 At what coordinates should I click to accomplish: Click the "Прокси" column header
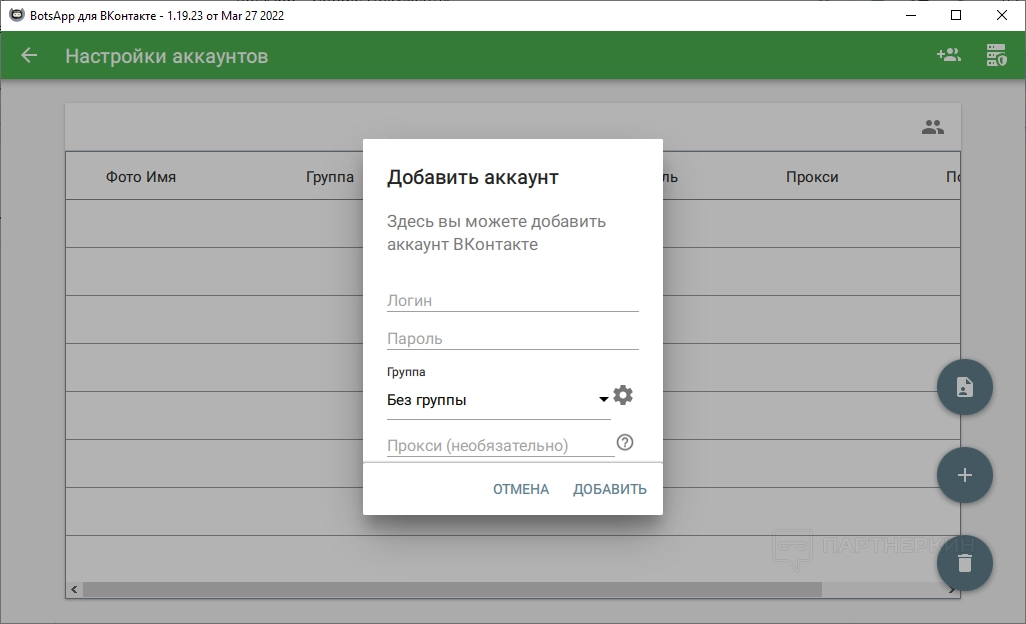(811, 177)
